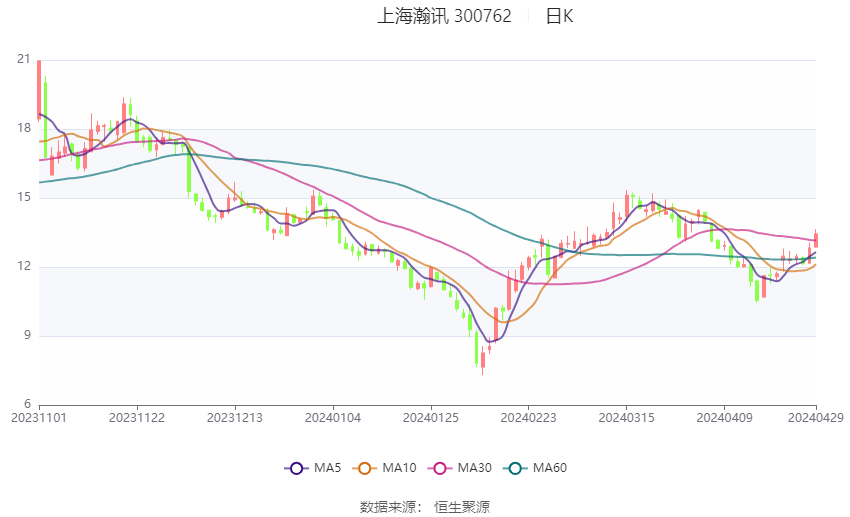
Task: Click the 20240409 x-axis date label
Action: [x=724, y=418]
